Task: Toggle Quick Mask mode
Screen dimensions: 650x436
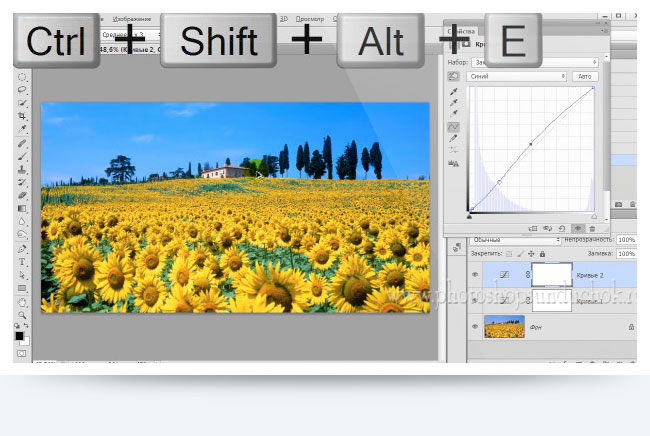Action: click(x=22, y=354)
